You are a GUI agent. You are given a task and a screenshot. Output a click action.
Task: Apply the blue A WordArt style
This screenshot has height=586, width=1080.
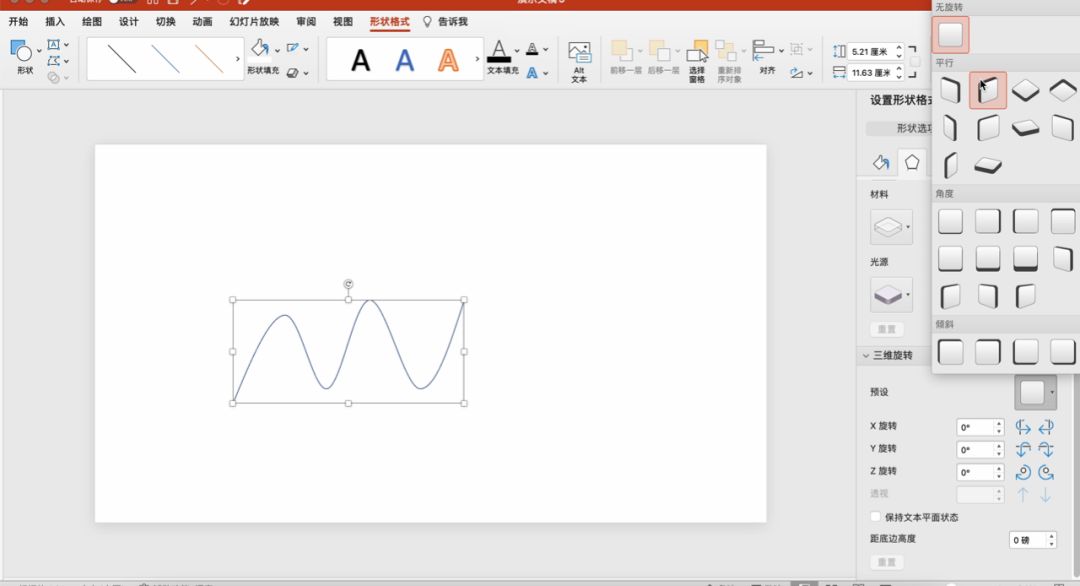tap(405, 61)
